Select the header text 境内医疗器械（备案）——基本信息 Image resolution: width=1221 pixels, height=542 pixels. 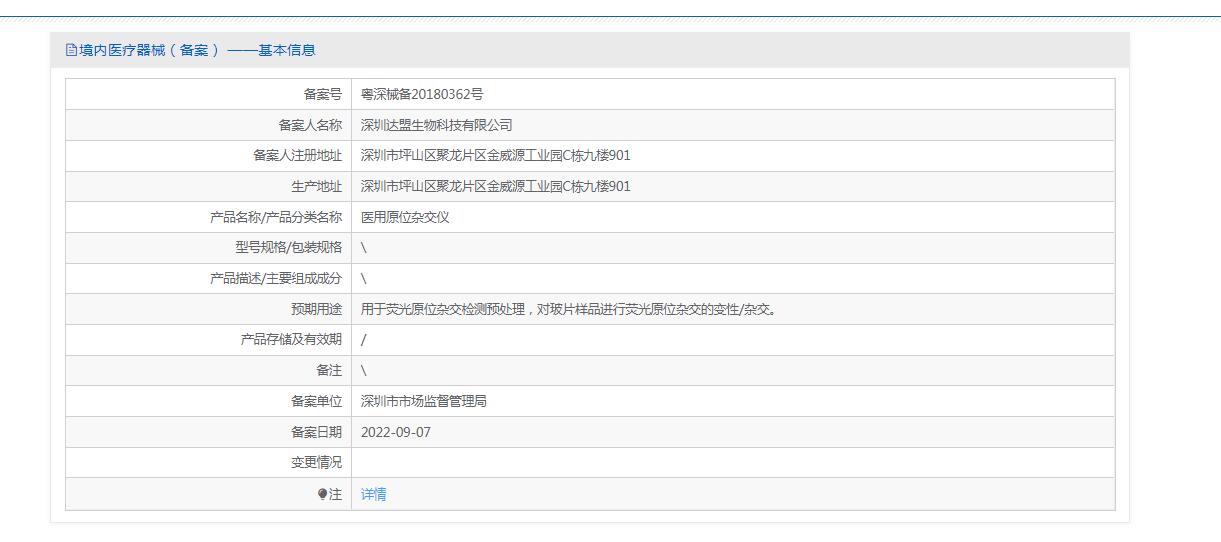197,50
